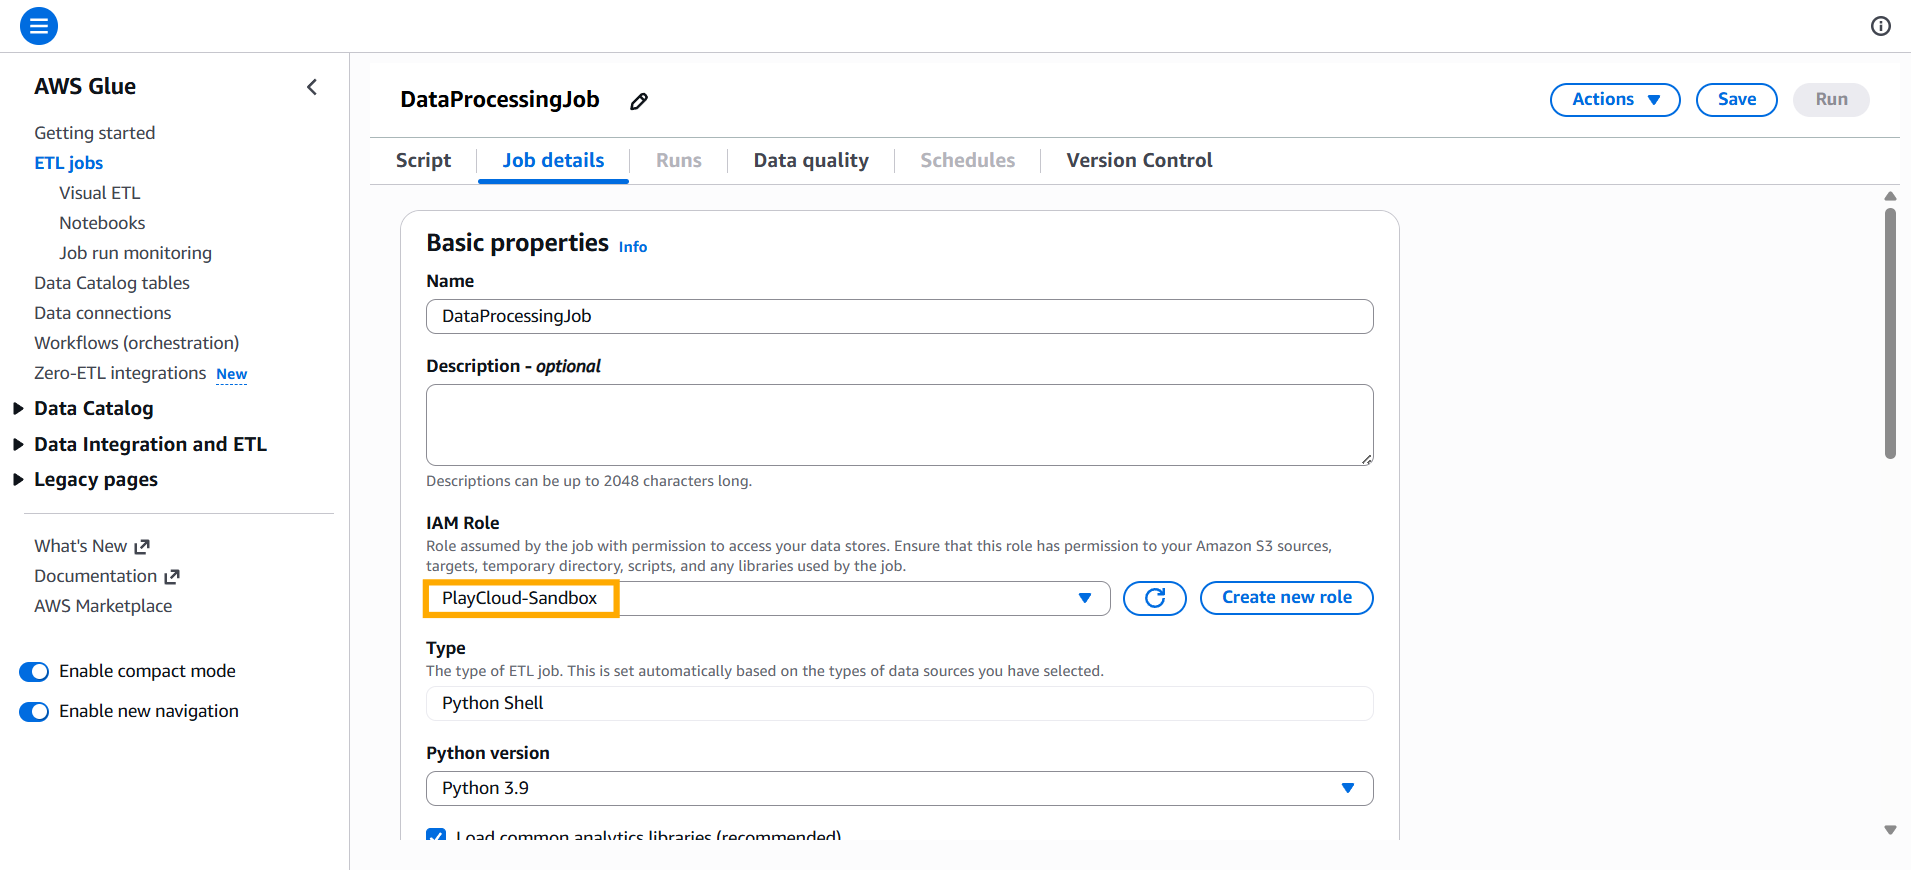This screenshot has width=1911, height=870.
Task: Click the Save button
Action: [1737, 100]
